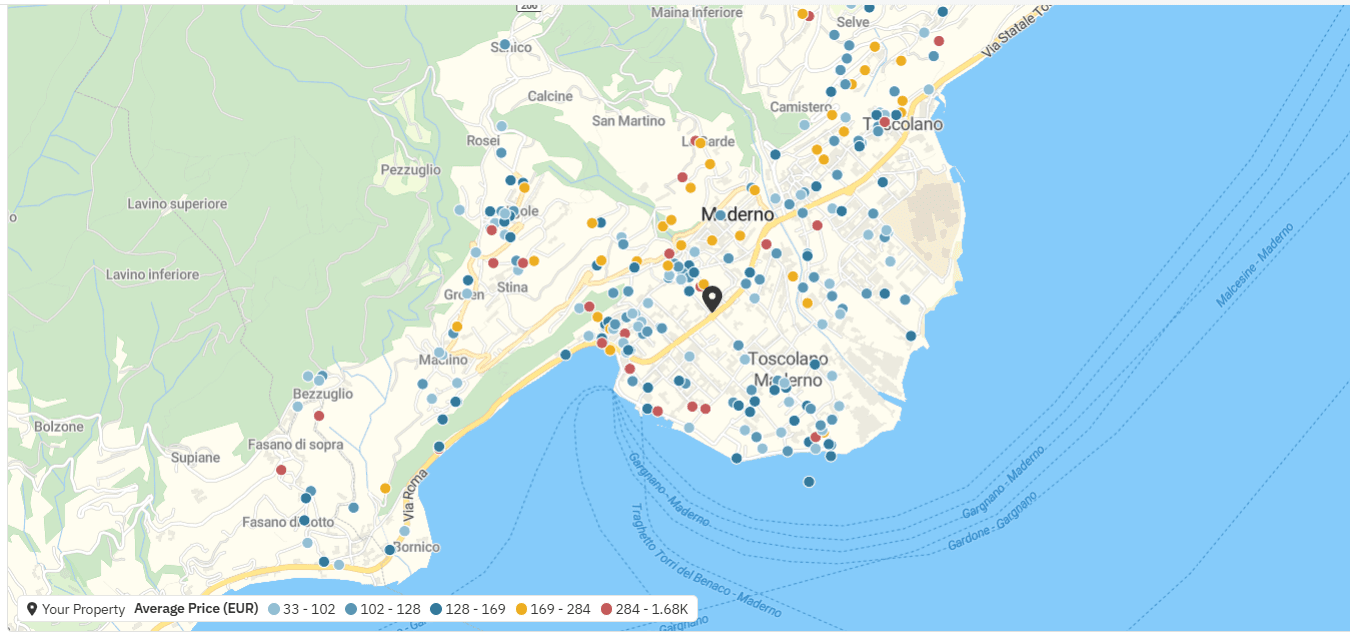Click the Your Property legend text
Image resolution: width=1350 pixels, height=642 pixels.
click(83, 609)
